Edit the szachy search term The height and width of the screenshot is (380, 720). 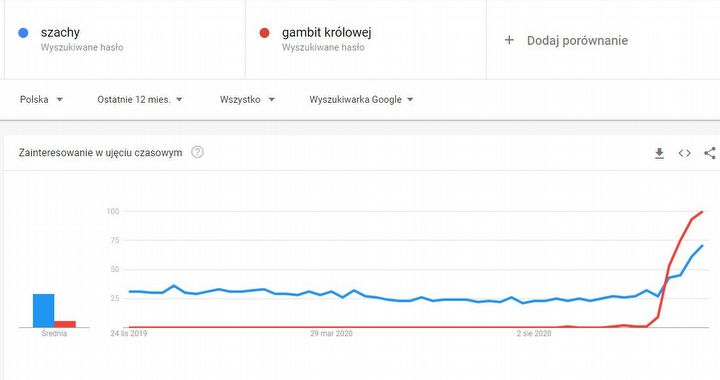pos(60,32)
